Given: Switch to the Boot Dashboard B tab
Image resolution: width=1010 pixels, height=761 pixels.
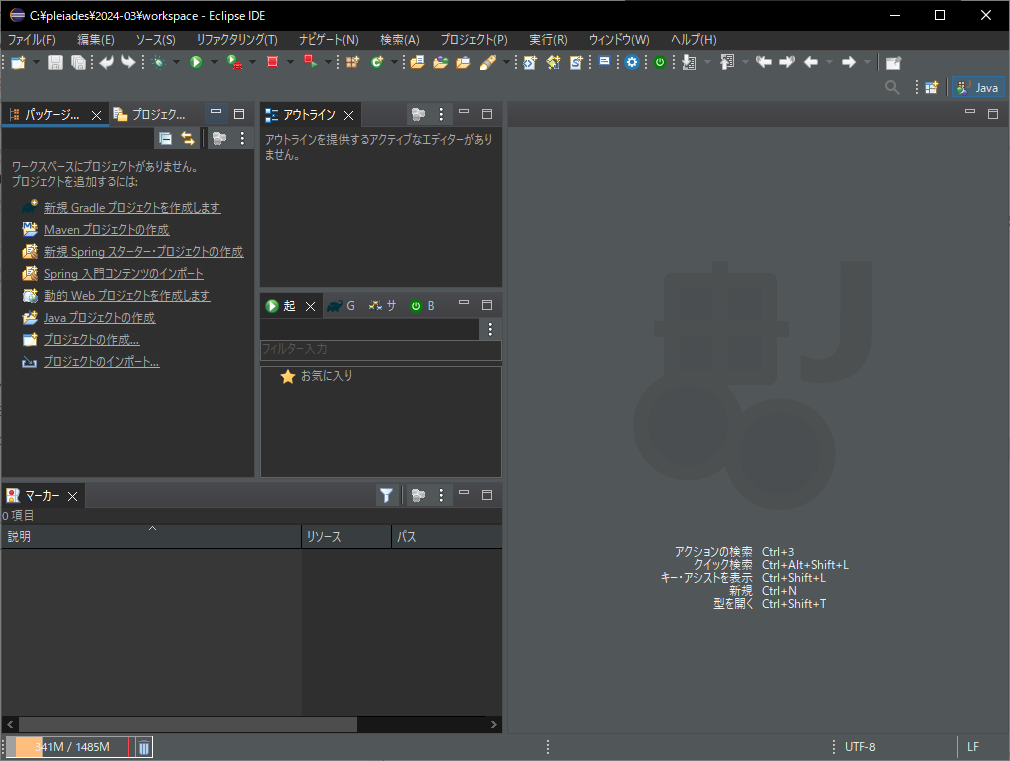Looking at the screenshot, I should [x=423, y=306].
